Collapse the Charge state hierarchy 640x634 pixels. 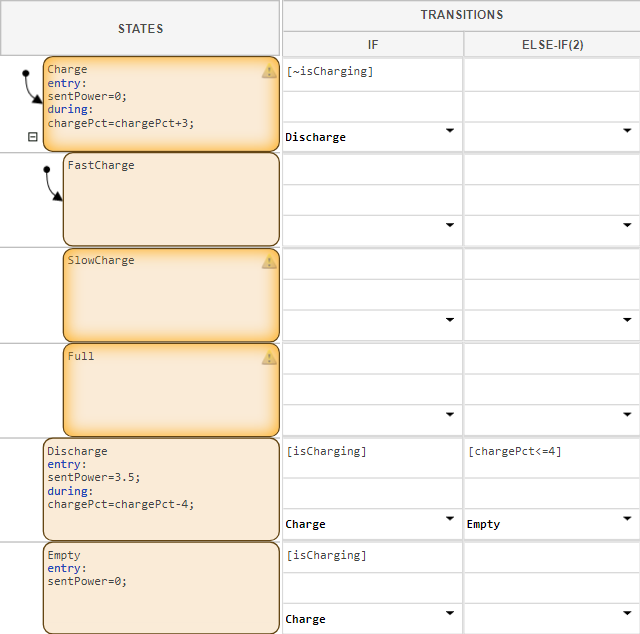click(33, 137)
